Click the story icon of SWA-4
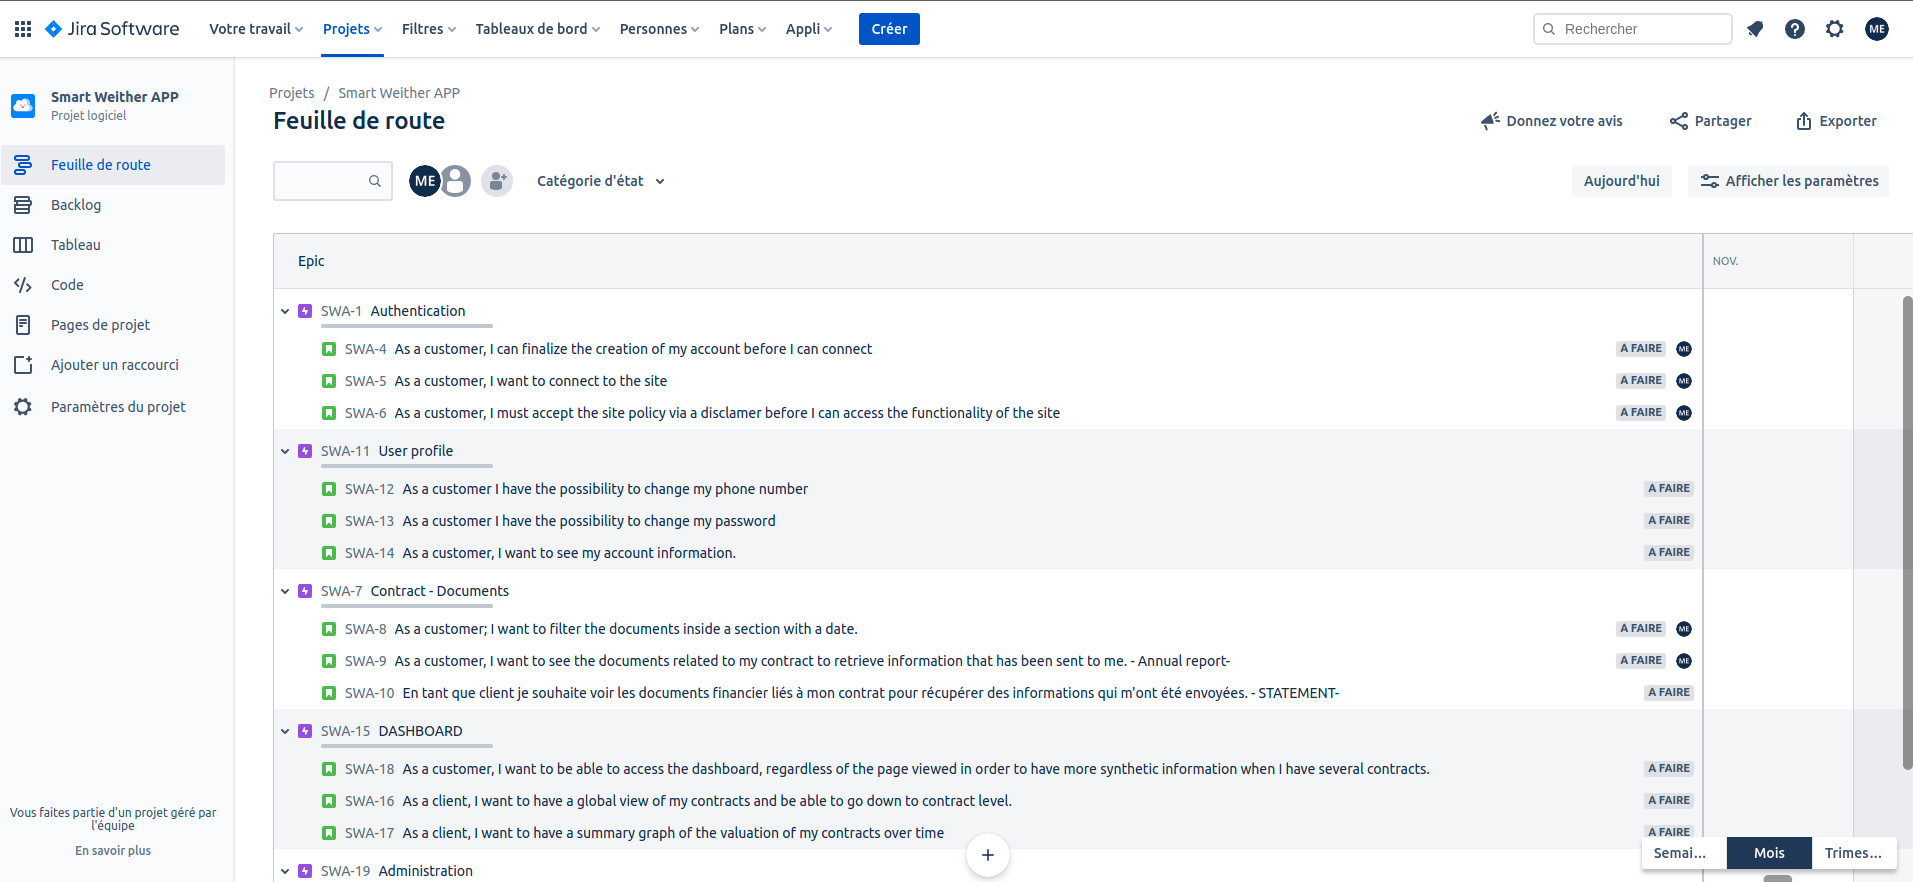Viewport: 1913px width, 882px height. click(329, 349)
